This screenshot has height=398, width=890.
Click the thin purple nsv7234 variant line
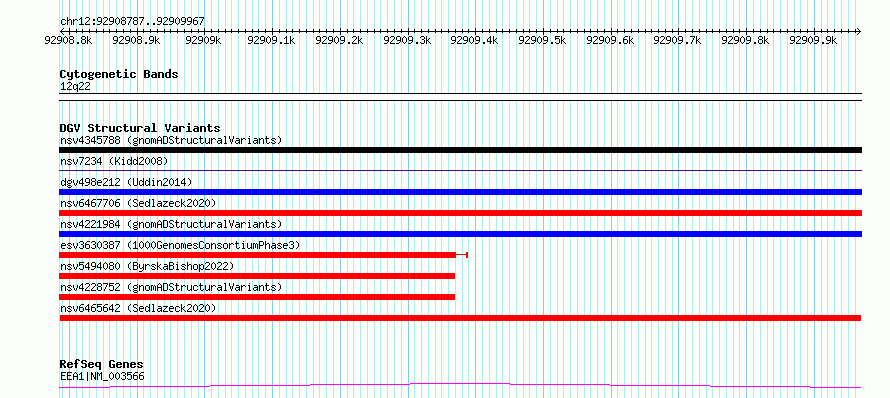(460, 170)
